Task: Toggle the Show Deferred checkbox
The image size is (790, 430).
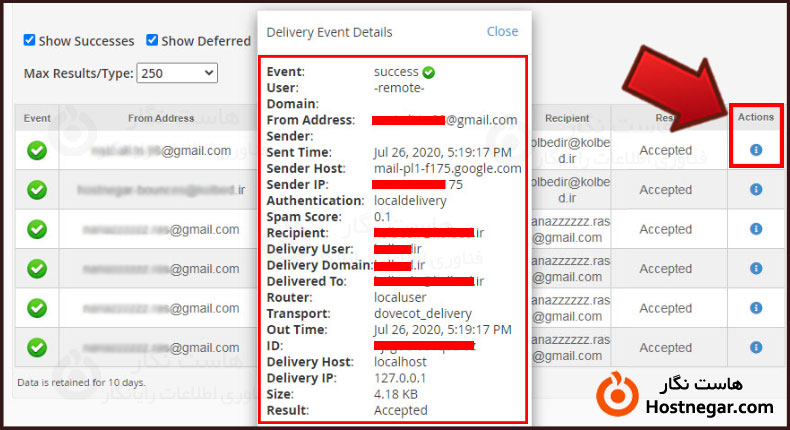Action: pos(153,41)
